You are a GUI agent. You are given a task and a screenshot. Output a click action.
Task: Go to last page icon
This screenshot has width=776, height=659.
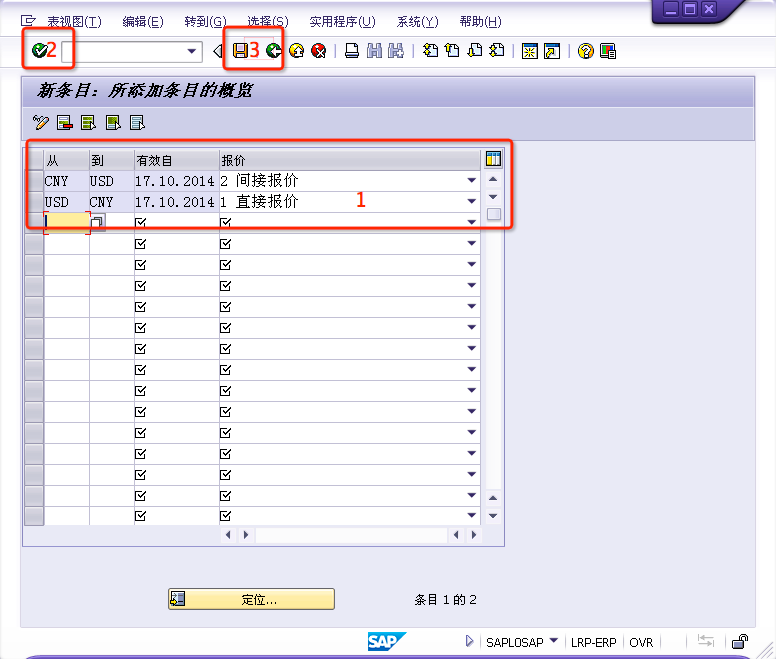496,50
